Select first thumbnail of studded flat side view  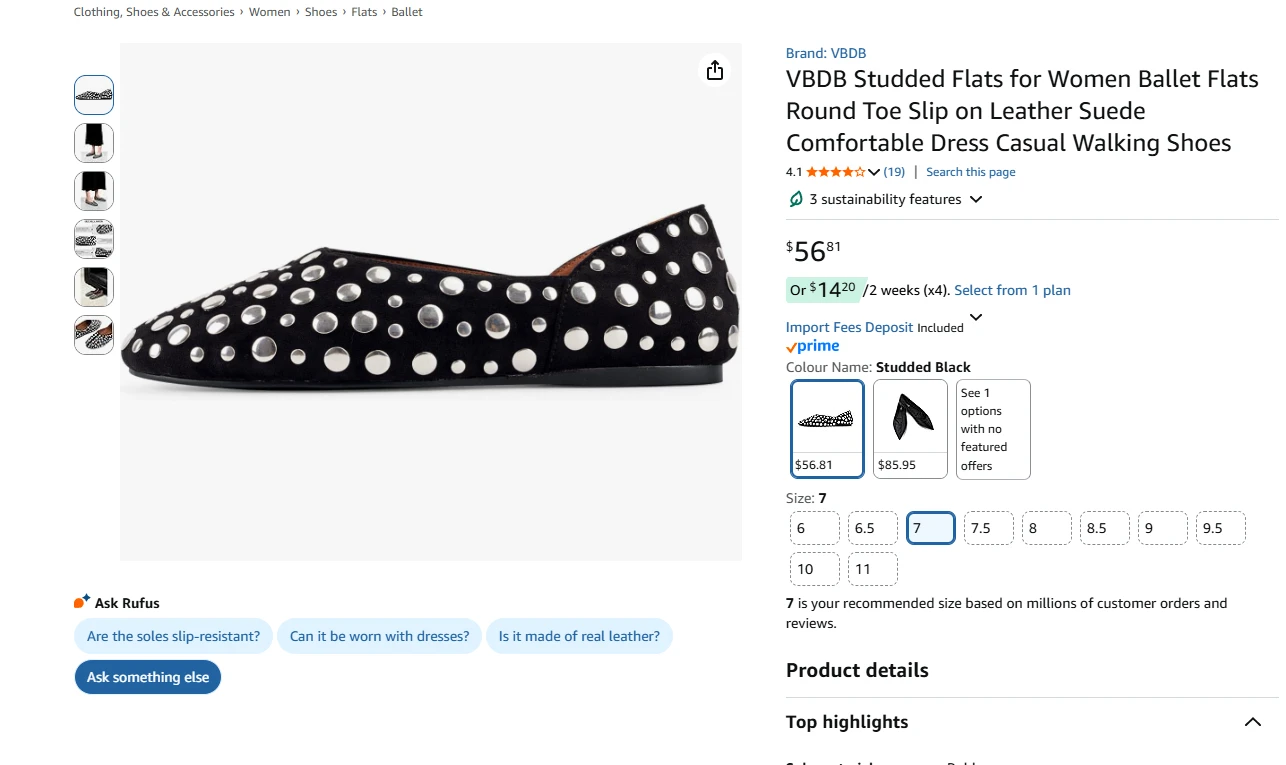coord(94,95)
